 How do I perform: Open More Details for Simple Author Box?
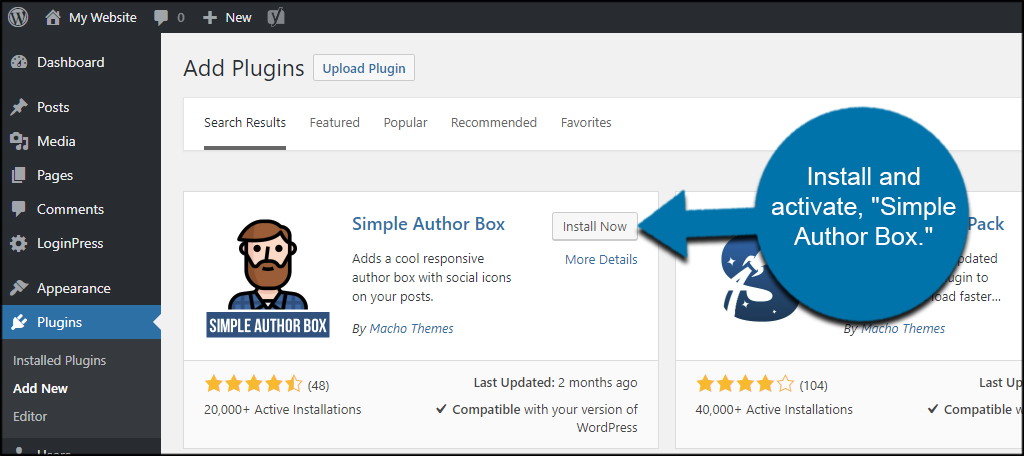click(601, 260)
